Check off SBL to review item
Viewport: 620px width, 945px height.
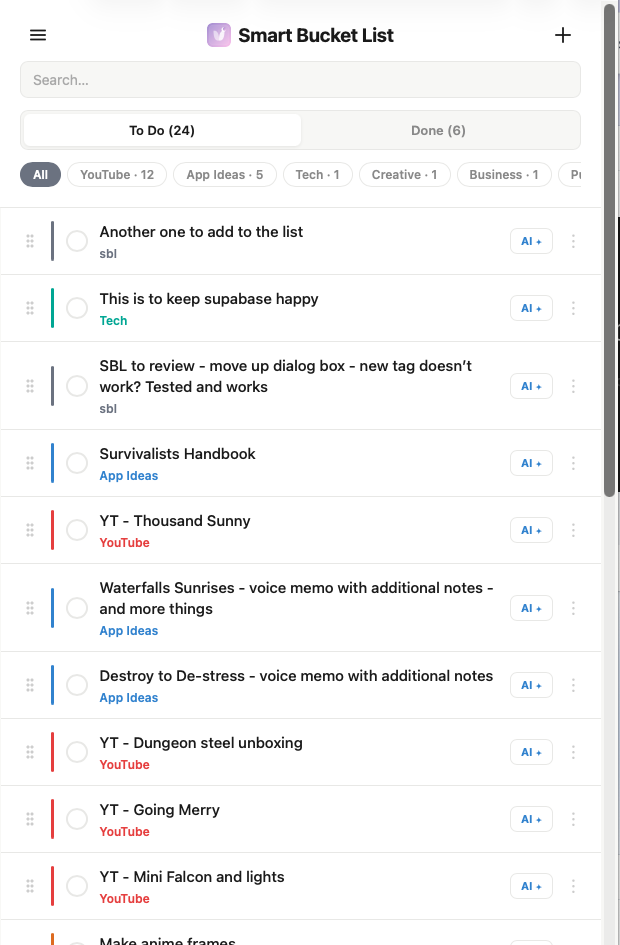point(77,386)
